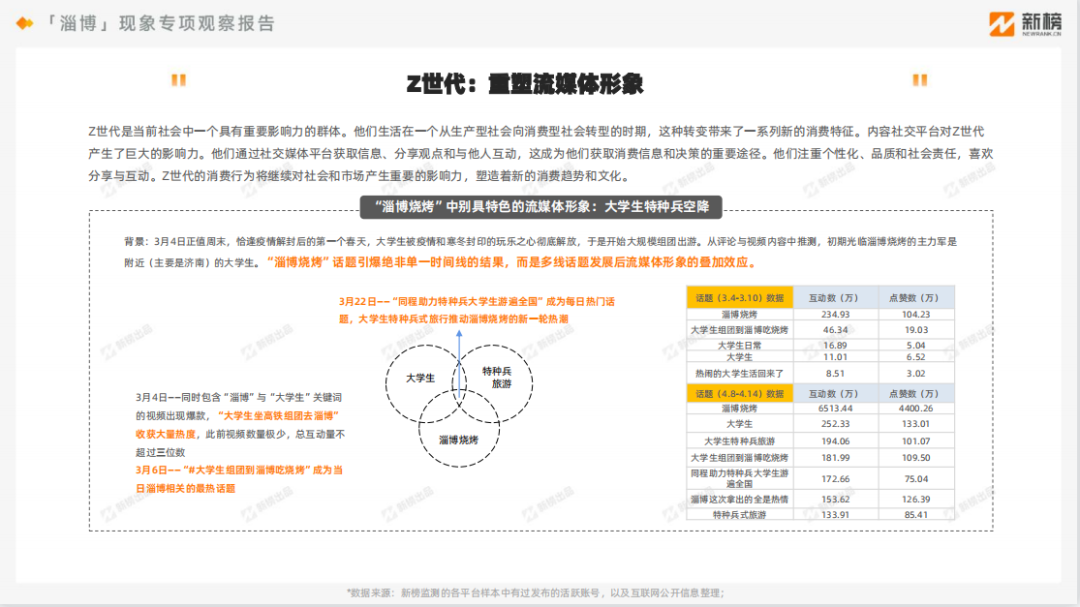This screenshot has height=607, width=1080.
Task: Click the 同程助力特种兵大学生游遍全国 table row label
Action: (740, 478)
